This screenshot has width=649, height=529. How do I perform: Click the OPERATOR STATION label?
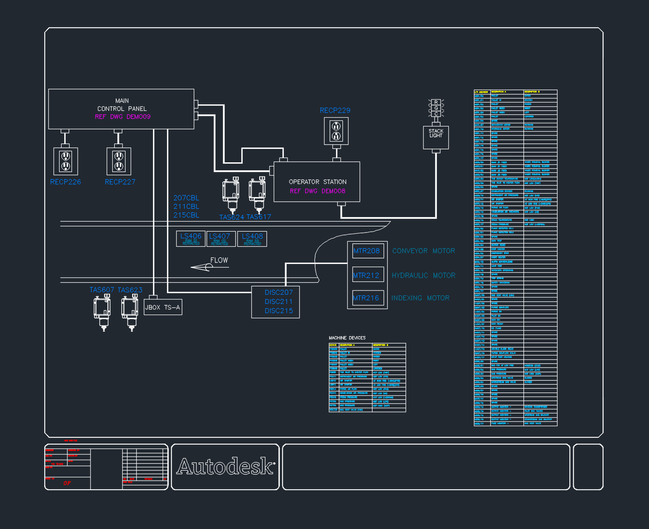(317, 182)
